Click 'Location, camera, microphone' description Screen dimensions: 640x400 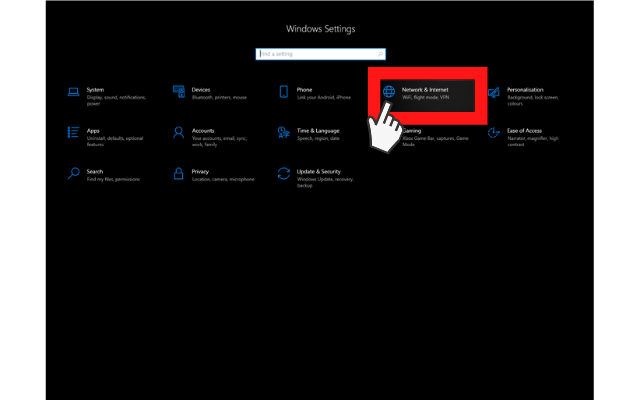coord(223,179)
